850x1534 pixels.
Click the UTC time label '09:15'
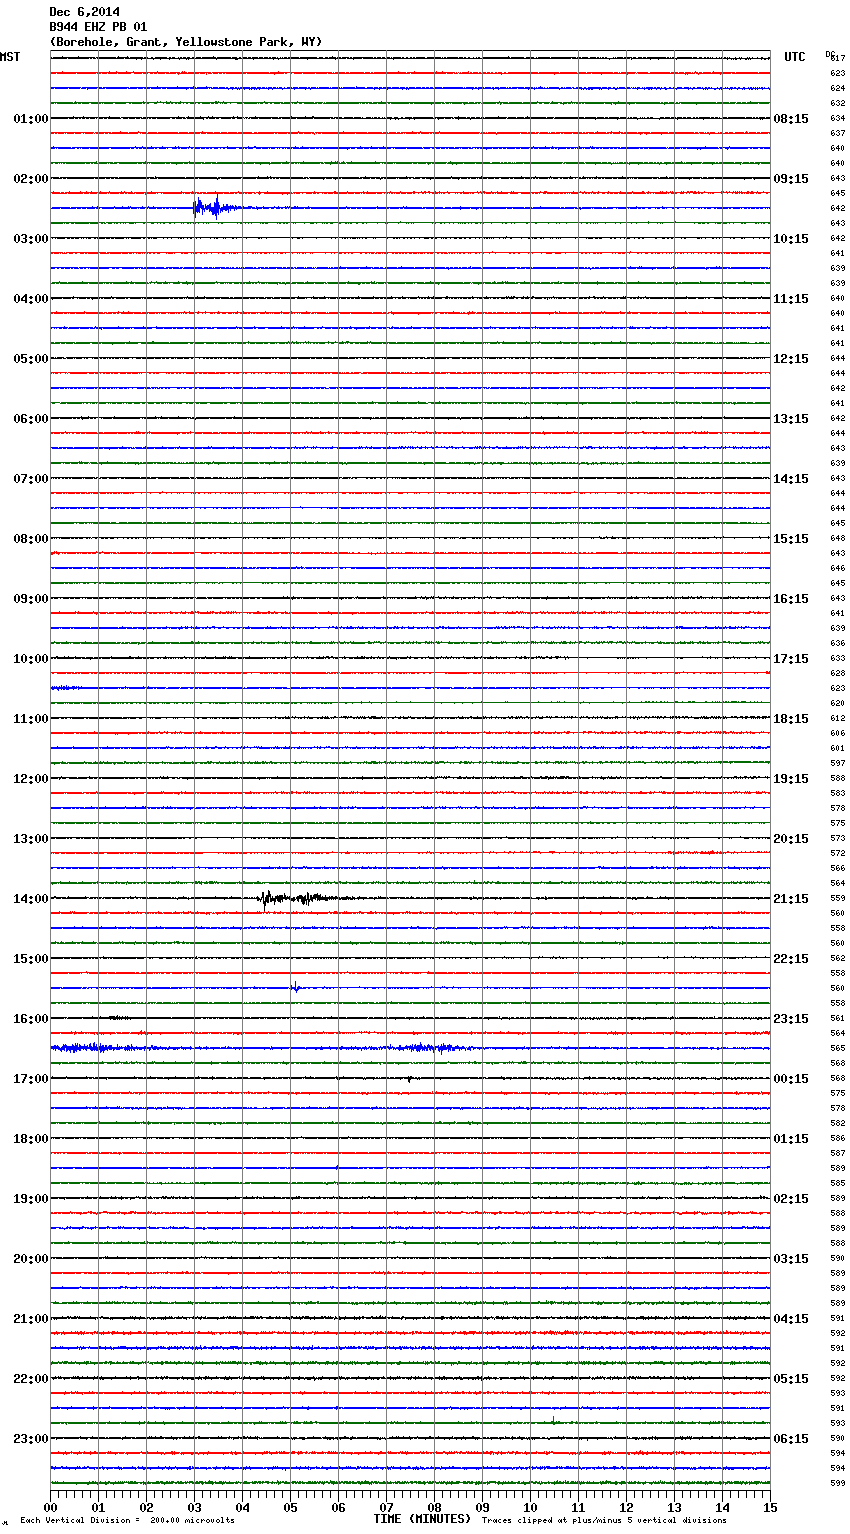(x=791, y=179)
